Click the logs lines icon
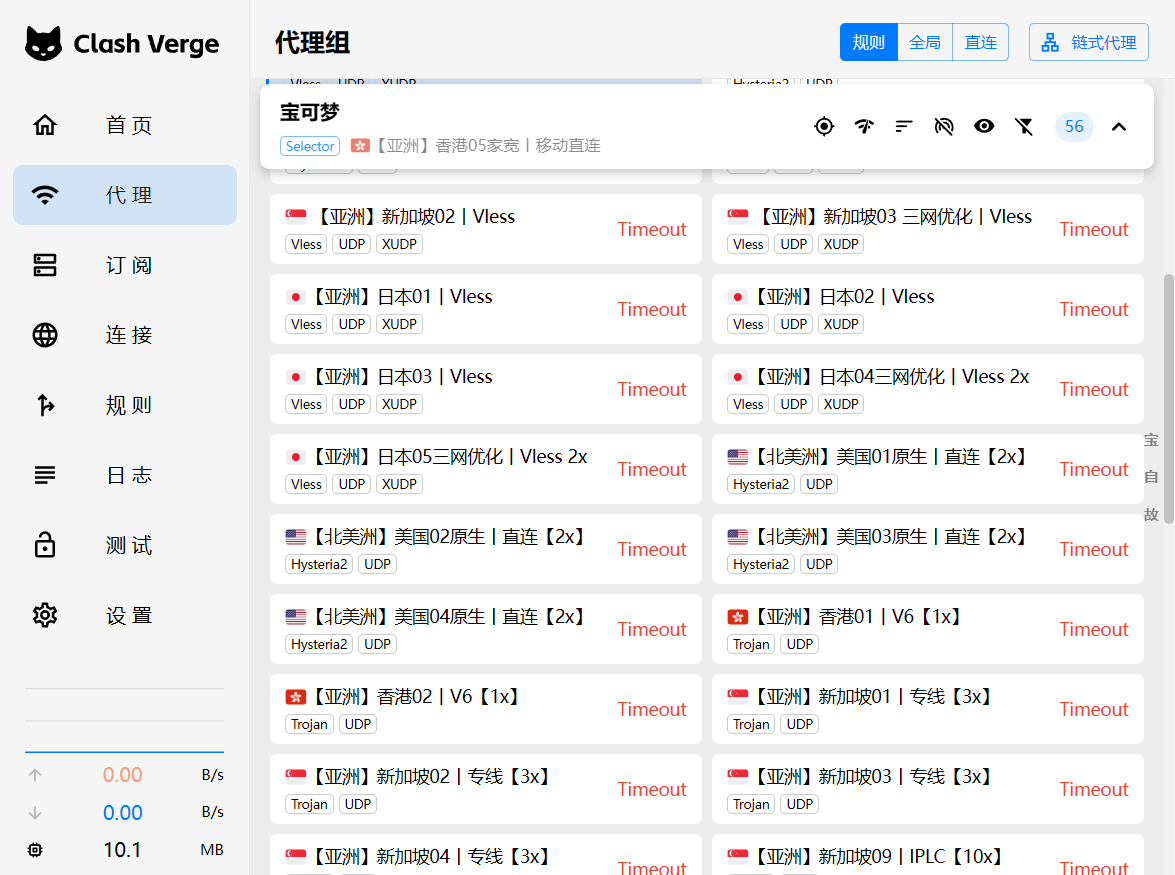The image size is (1175, 875). [45, 475]
